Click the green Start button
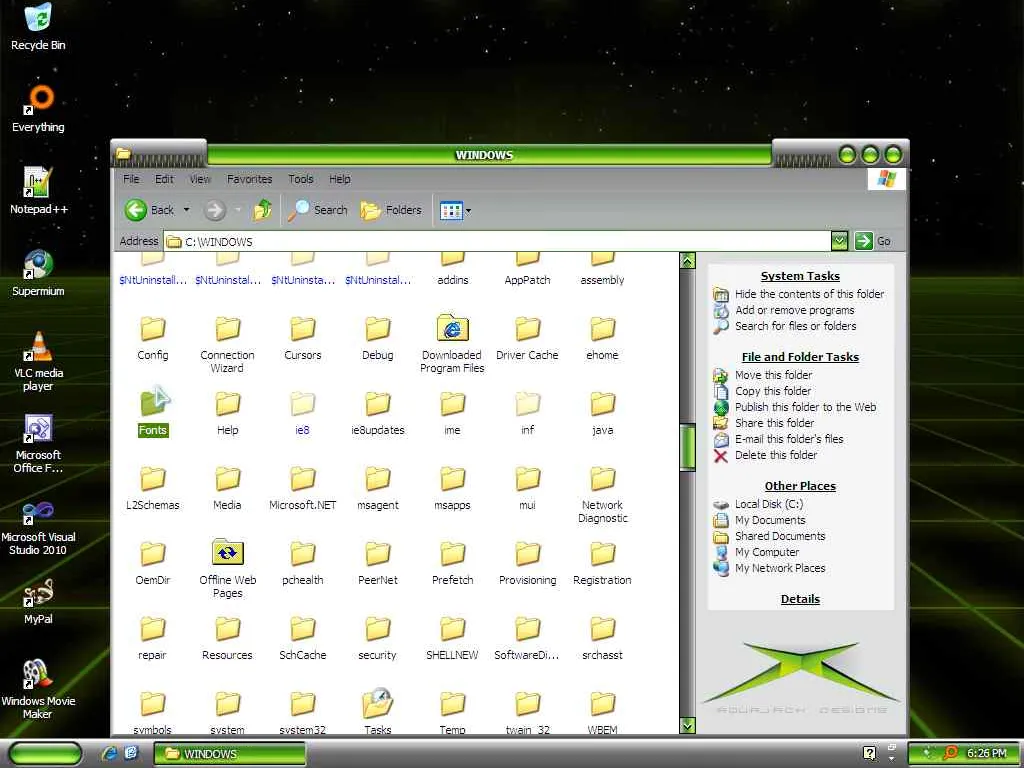 point(46,754)
